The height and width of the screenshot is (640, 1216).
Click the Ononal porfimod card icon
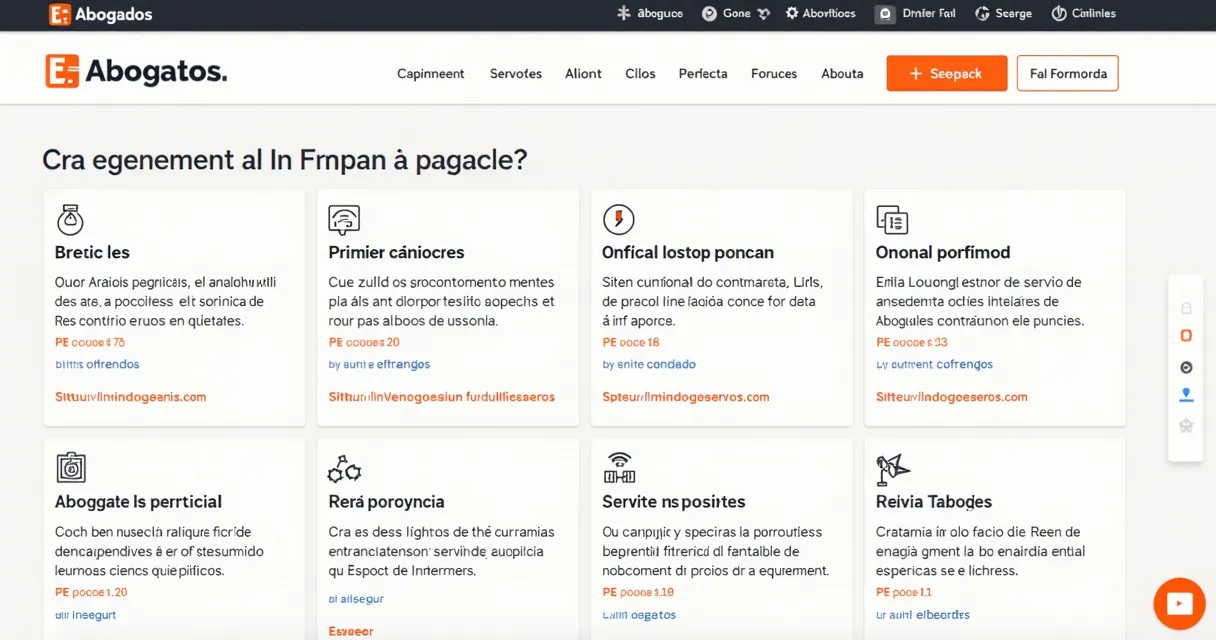coord(891,220)
